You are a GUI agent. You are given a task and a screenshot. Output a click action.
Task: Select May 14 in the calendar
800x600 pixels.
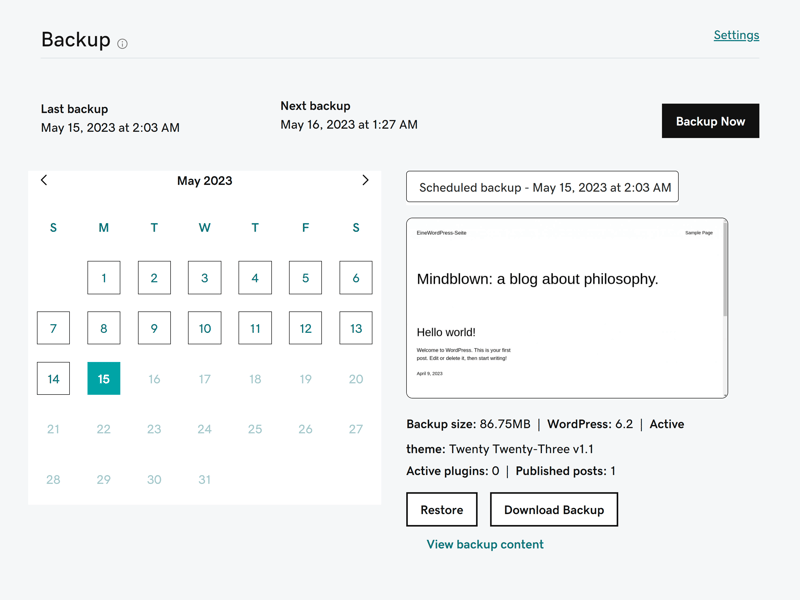coord(53,379)
